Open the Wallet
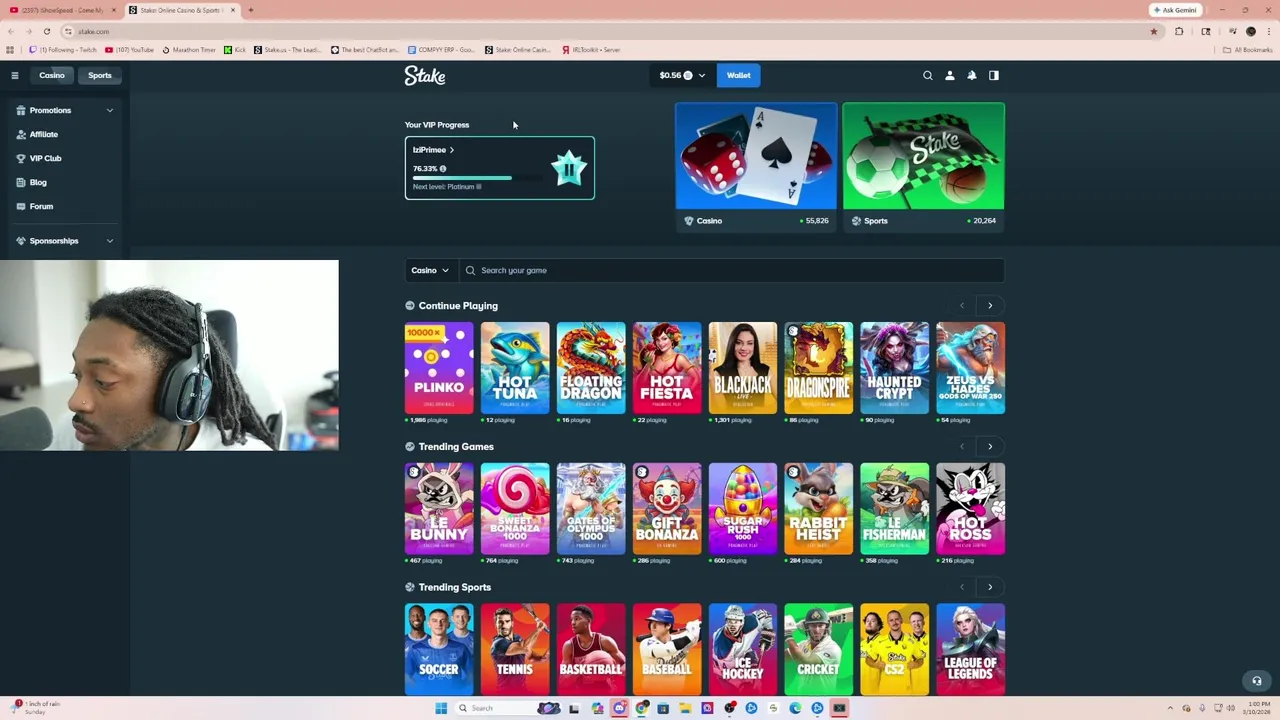 (738, 75)
